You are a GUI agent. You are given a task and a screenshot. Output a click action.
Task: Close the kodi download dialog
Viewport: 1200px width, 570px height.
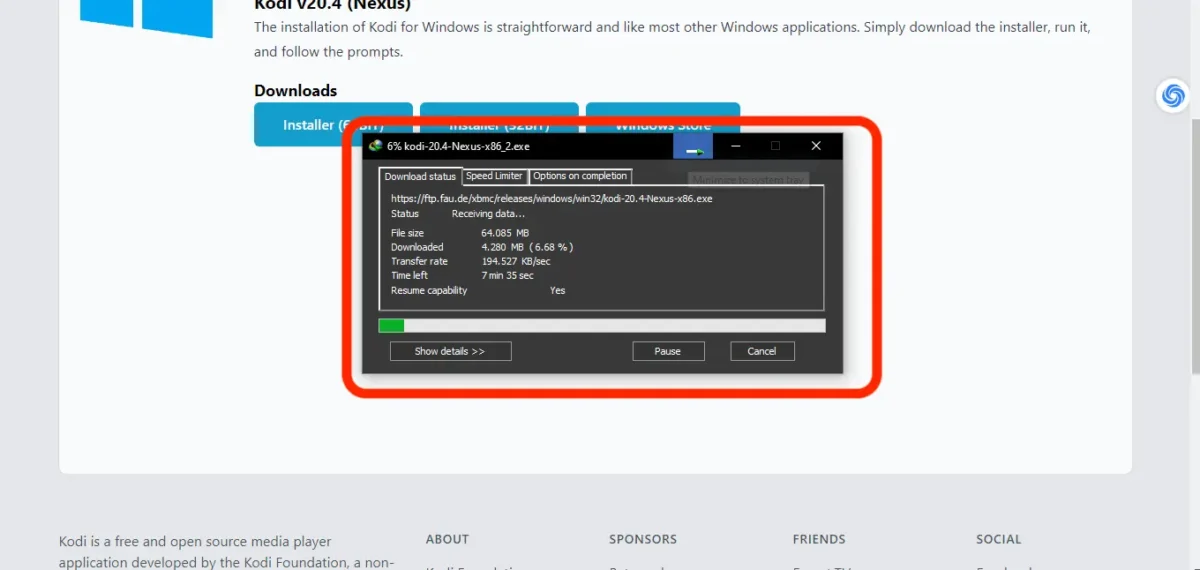[816, 146]
